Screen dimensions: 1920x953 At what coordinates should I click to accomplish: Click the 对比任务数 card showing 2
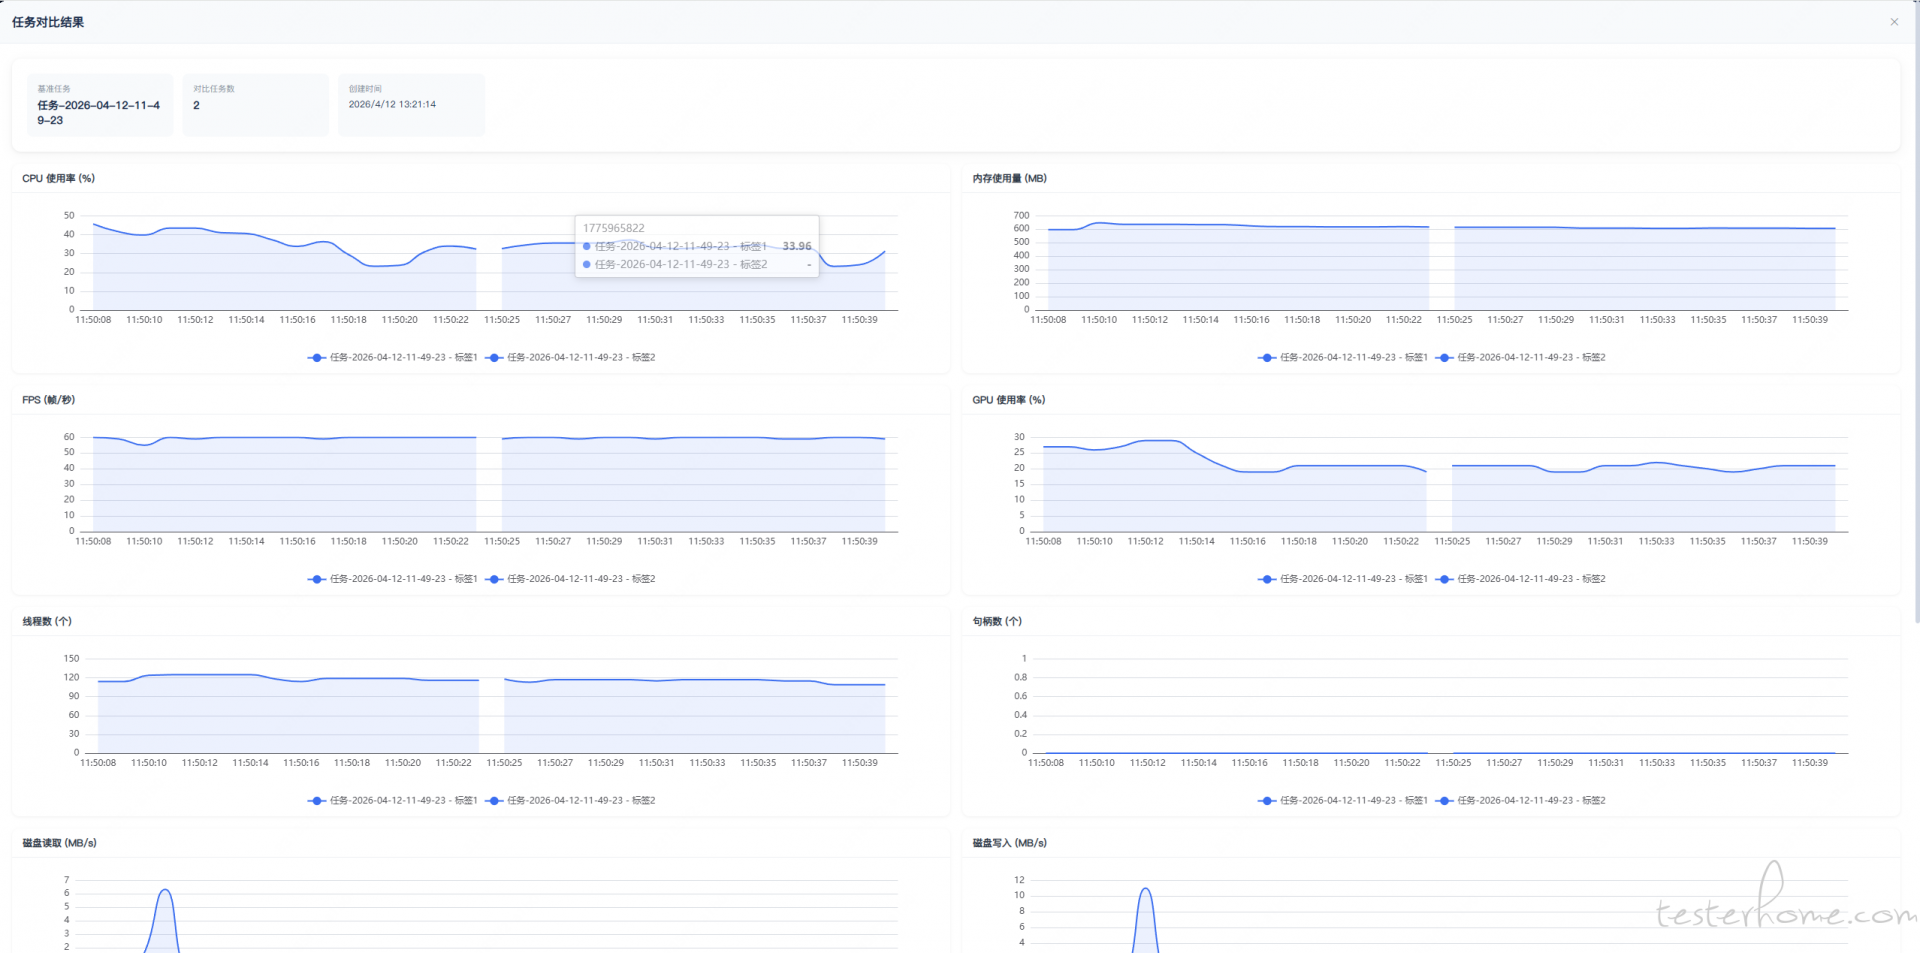255,104
